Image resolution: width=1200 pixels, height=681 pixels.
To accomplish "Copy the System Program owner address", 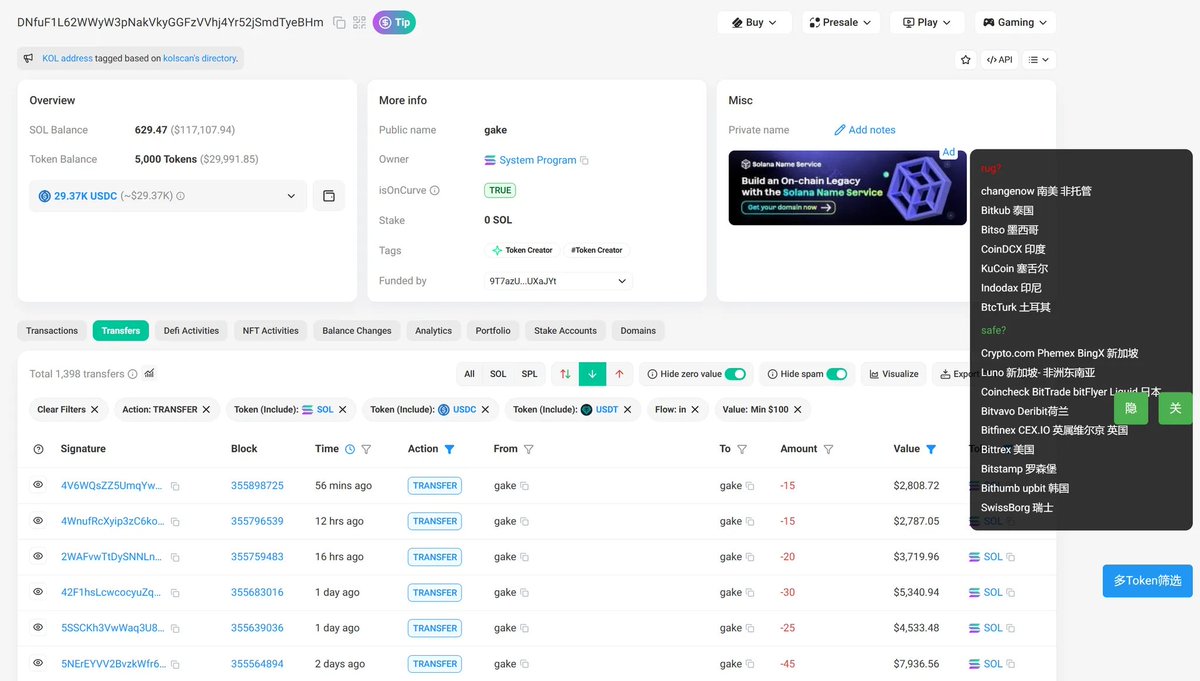I will (585, 160).
